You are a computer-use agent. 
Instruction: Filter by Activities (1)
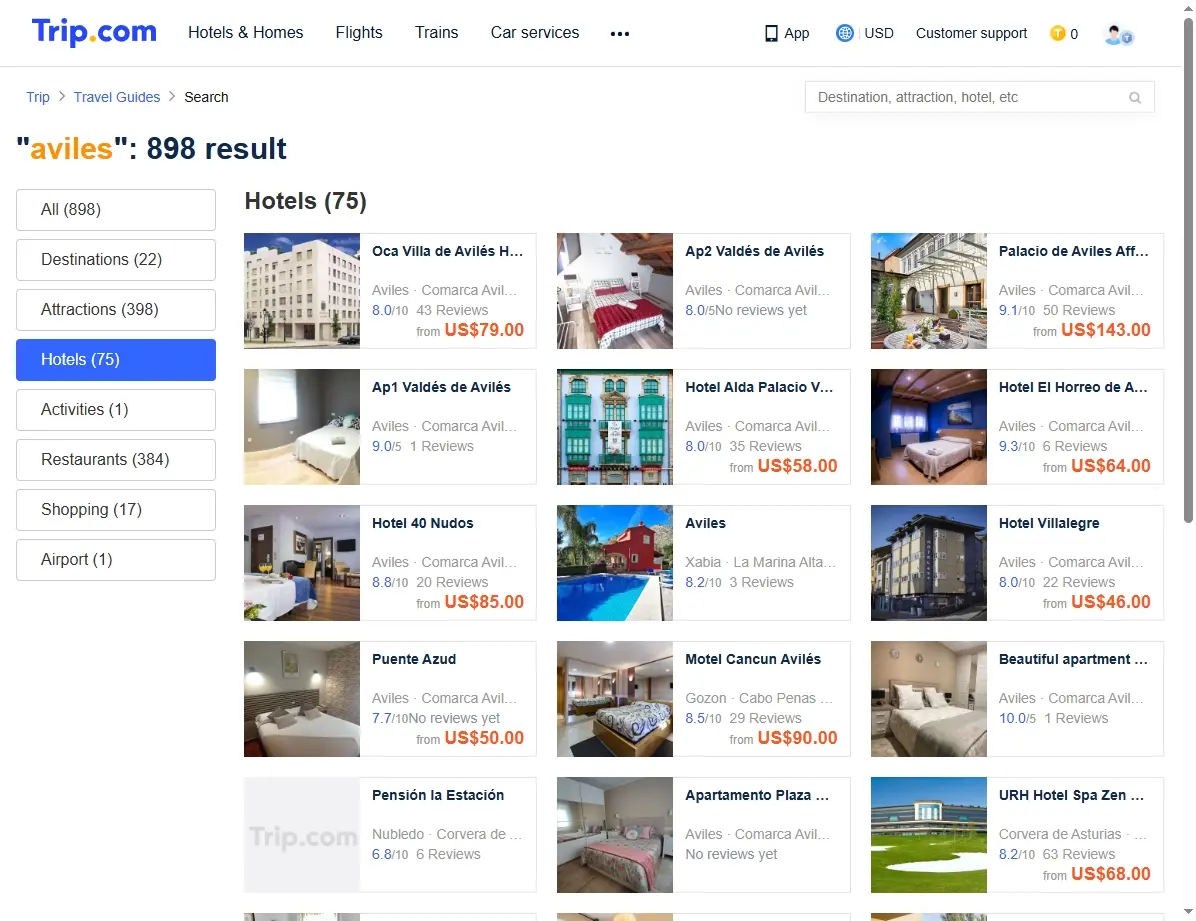pos(116,410)
